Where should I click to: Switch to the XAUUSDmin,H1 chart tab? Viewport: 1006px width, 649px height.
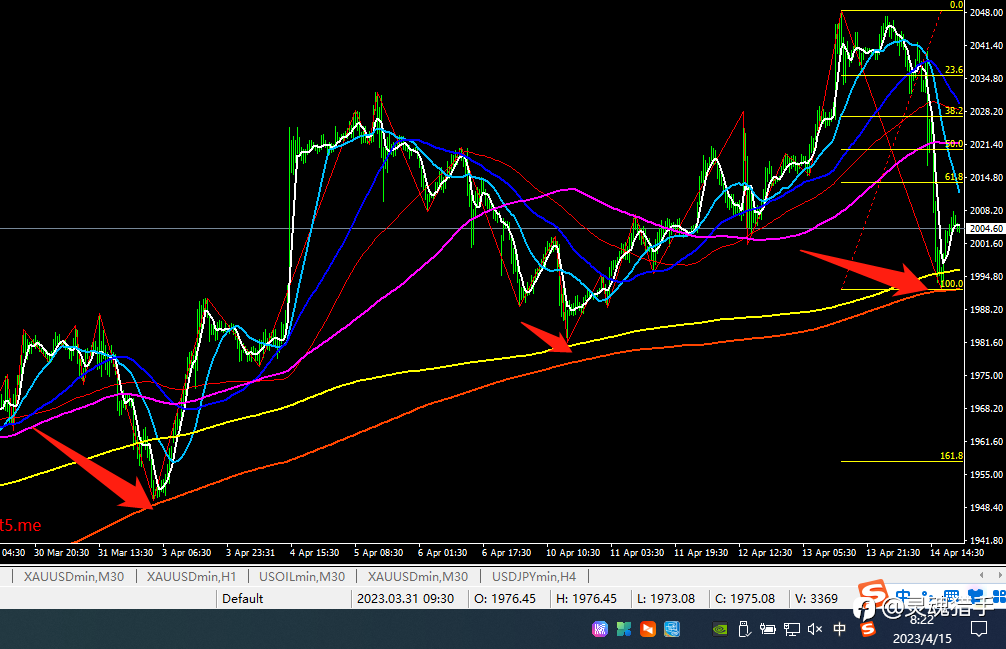(x=191, y=577)
